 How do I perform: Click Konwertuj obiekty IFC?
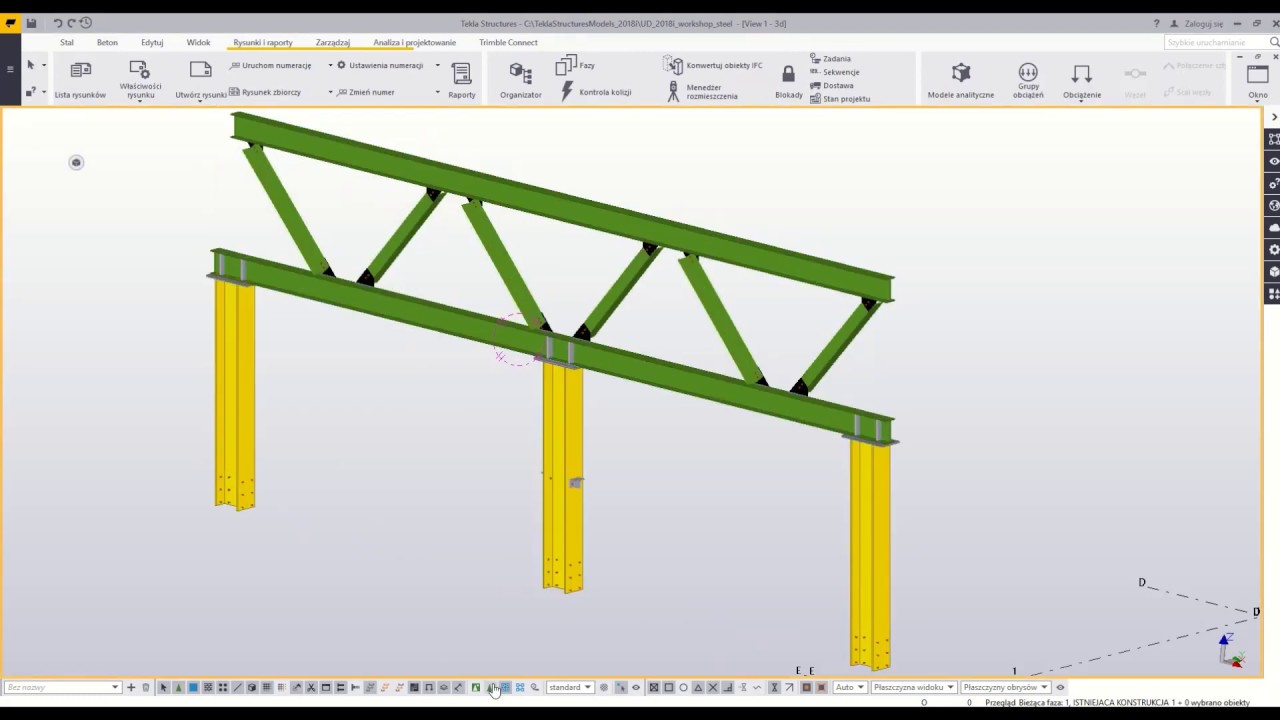713,65
